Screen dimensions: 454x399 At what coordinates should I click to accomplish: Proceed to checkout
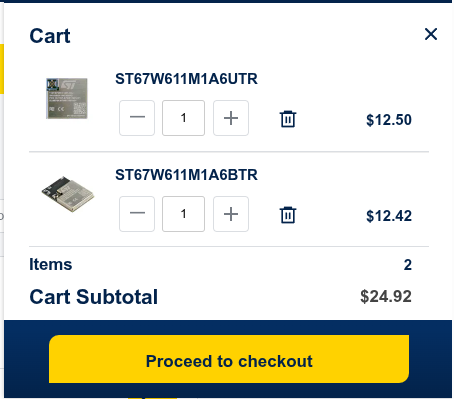[x=229, y=359]
